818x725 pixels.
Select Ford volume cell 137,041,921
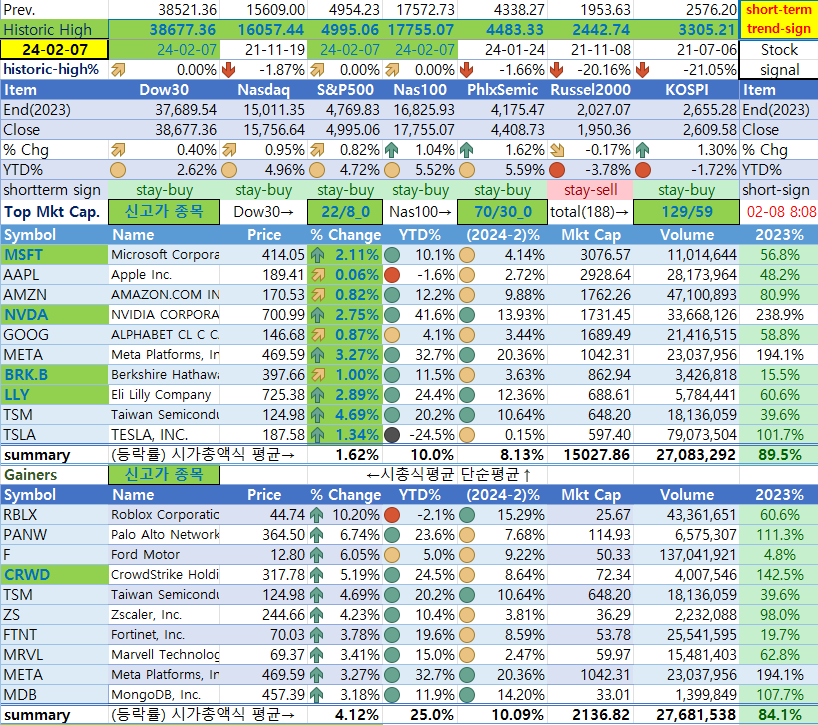coord(686,555)
